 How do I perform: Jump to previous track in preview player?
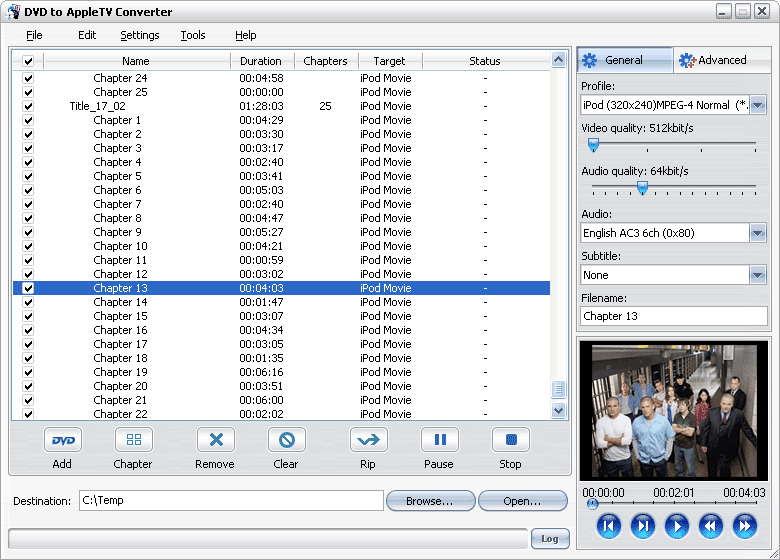coord(608,526)
